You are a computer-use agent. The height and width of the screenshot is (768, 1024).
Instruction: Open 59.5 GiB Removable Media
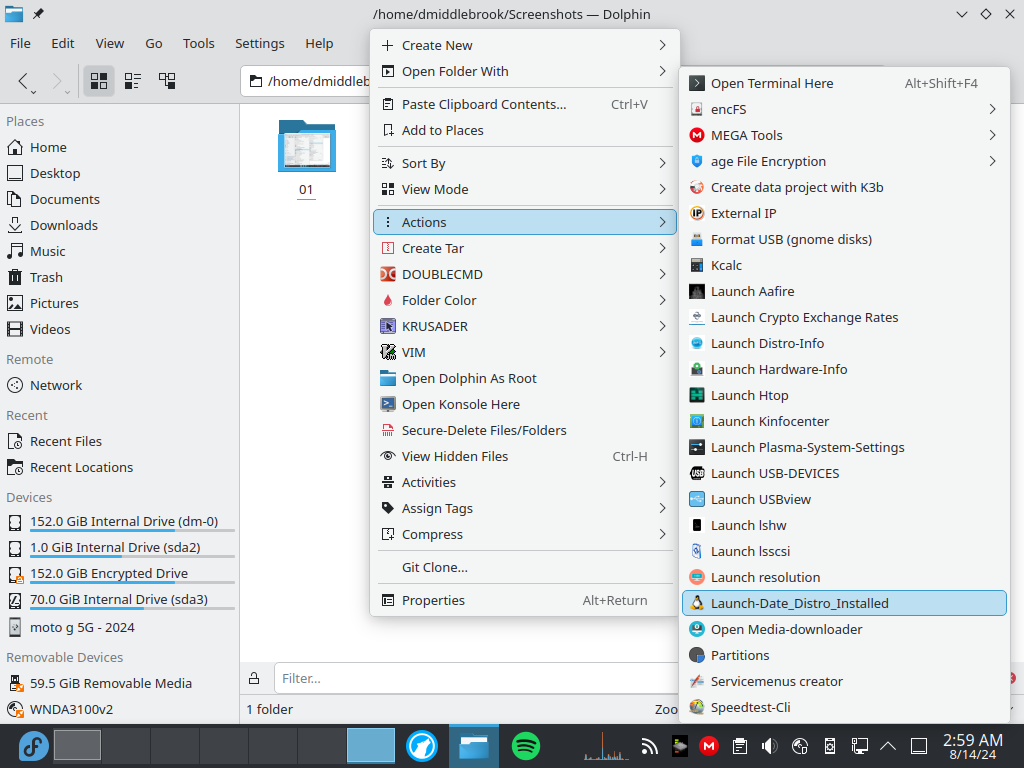[x=120, y=683]
